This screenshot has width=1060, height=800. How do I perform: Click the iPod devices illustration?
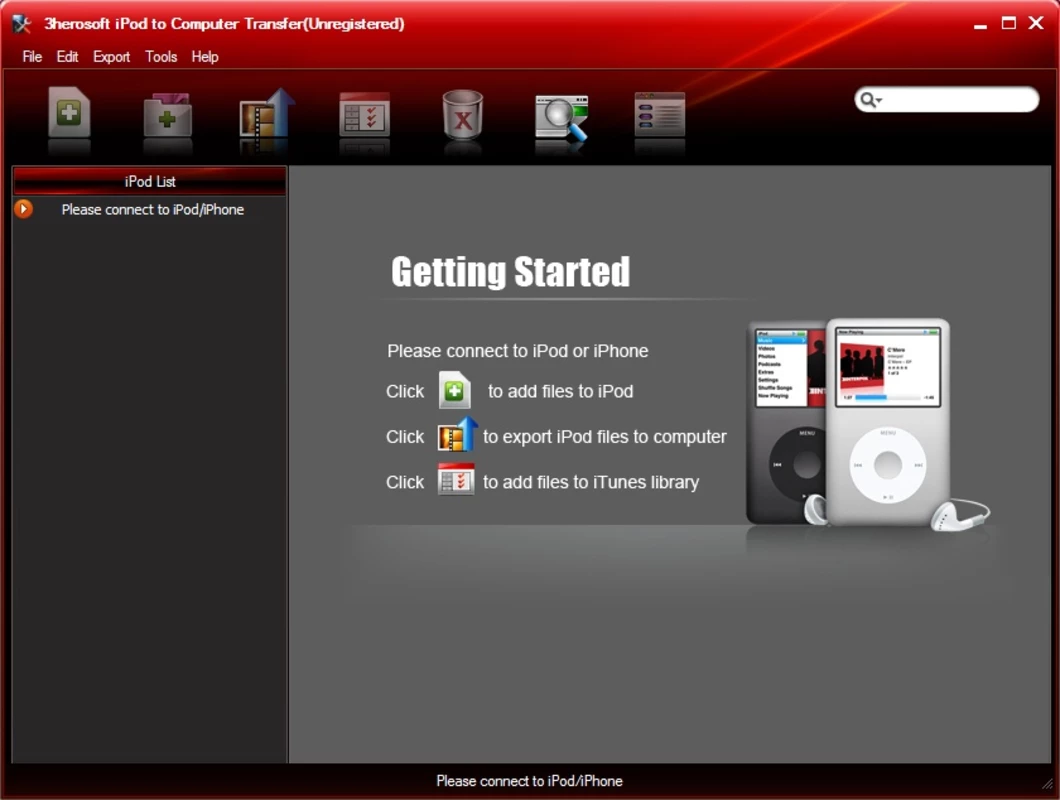point(867,425)
